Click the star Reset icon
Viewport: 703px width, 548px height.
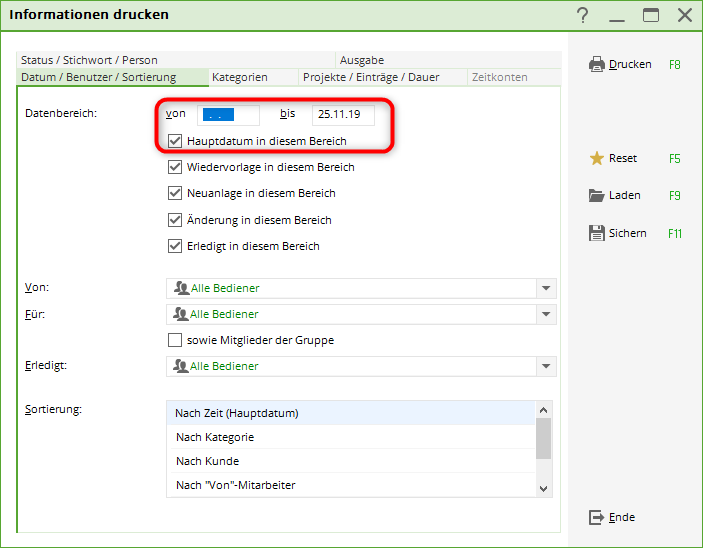pos(597,158)
